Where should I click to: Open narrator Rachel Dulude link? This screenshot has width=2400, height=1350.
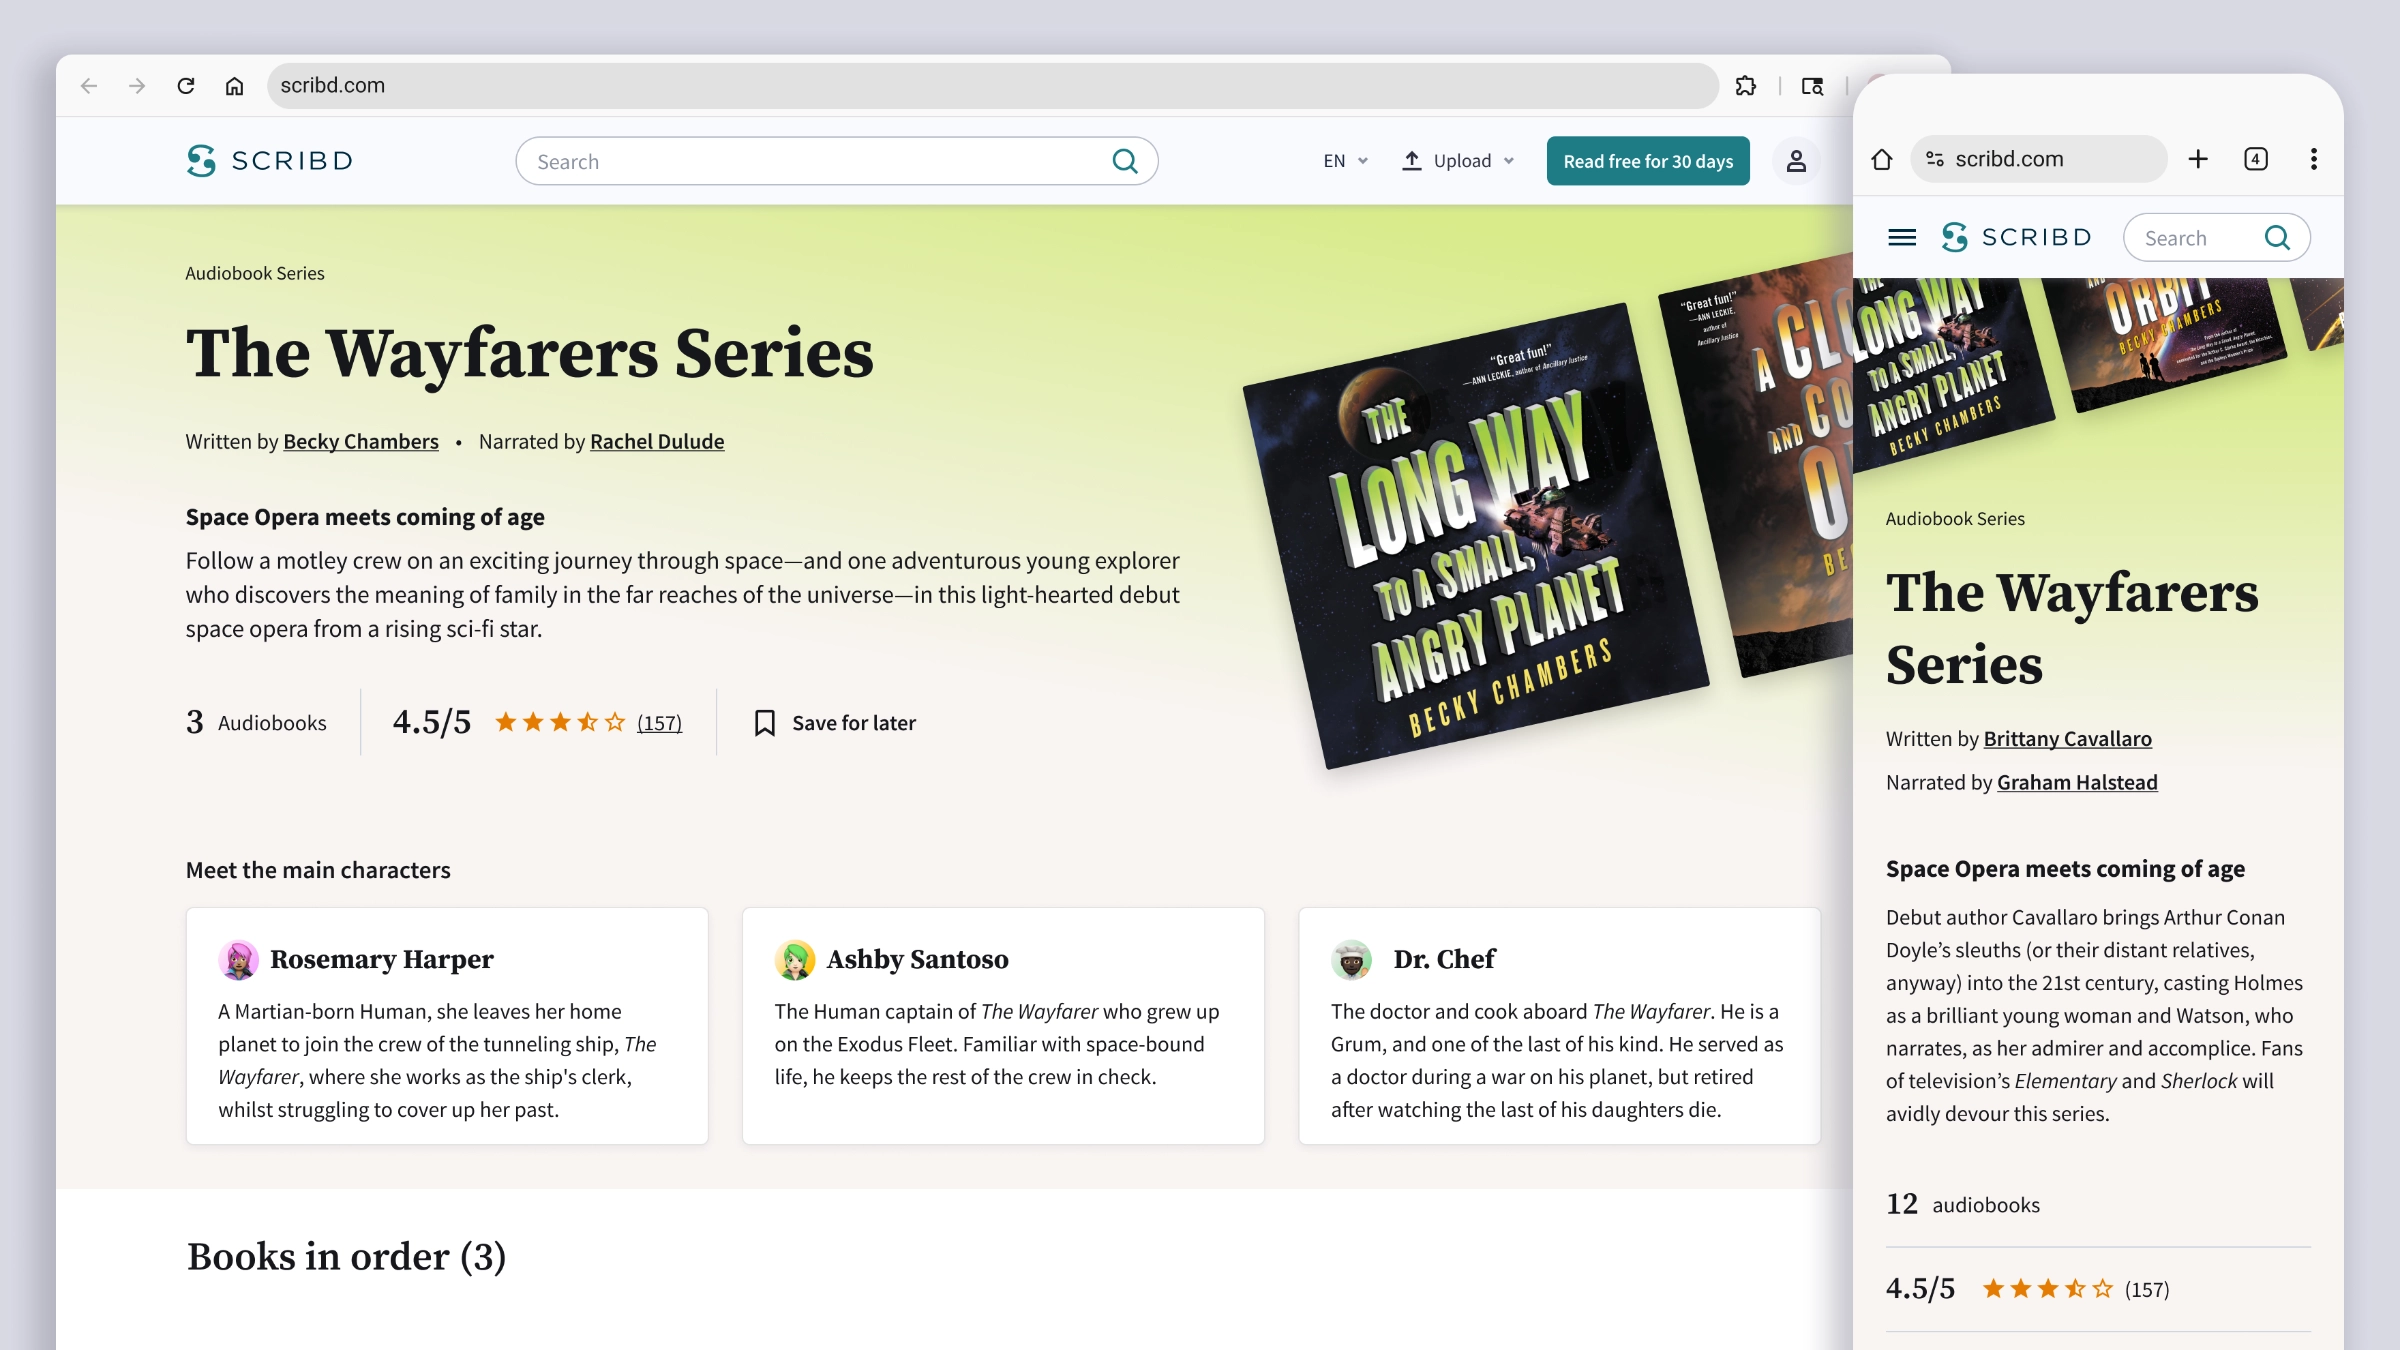click(x=657, y=442)
